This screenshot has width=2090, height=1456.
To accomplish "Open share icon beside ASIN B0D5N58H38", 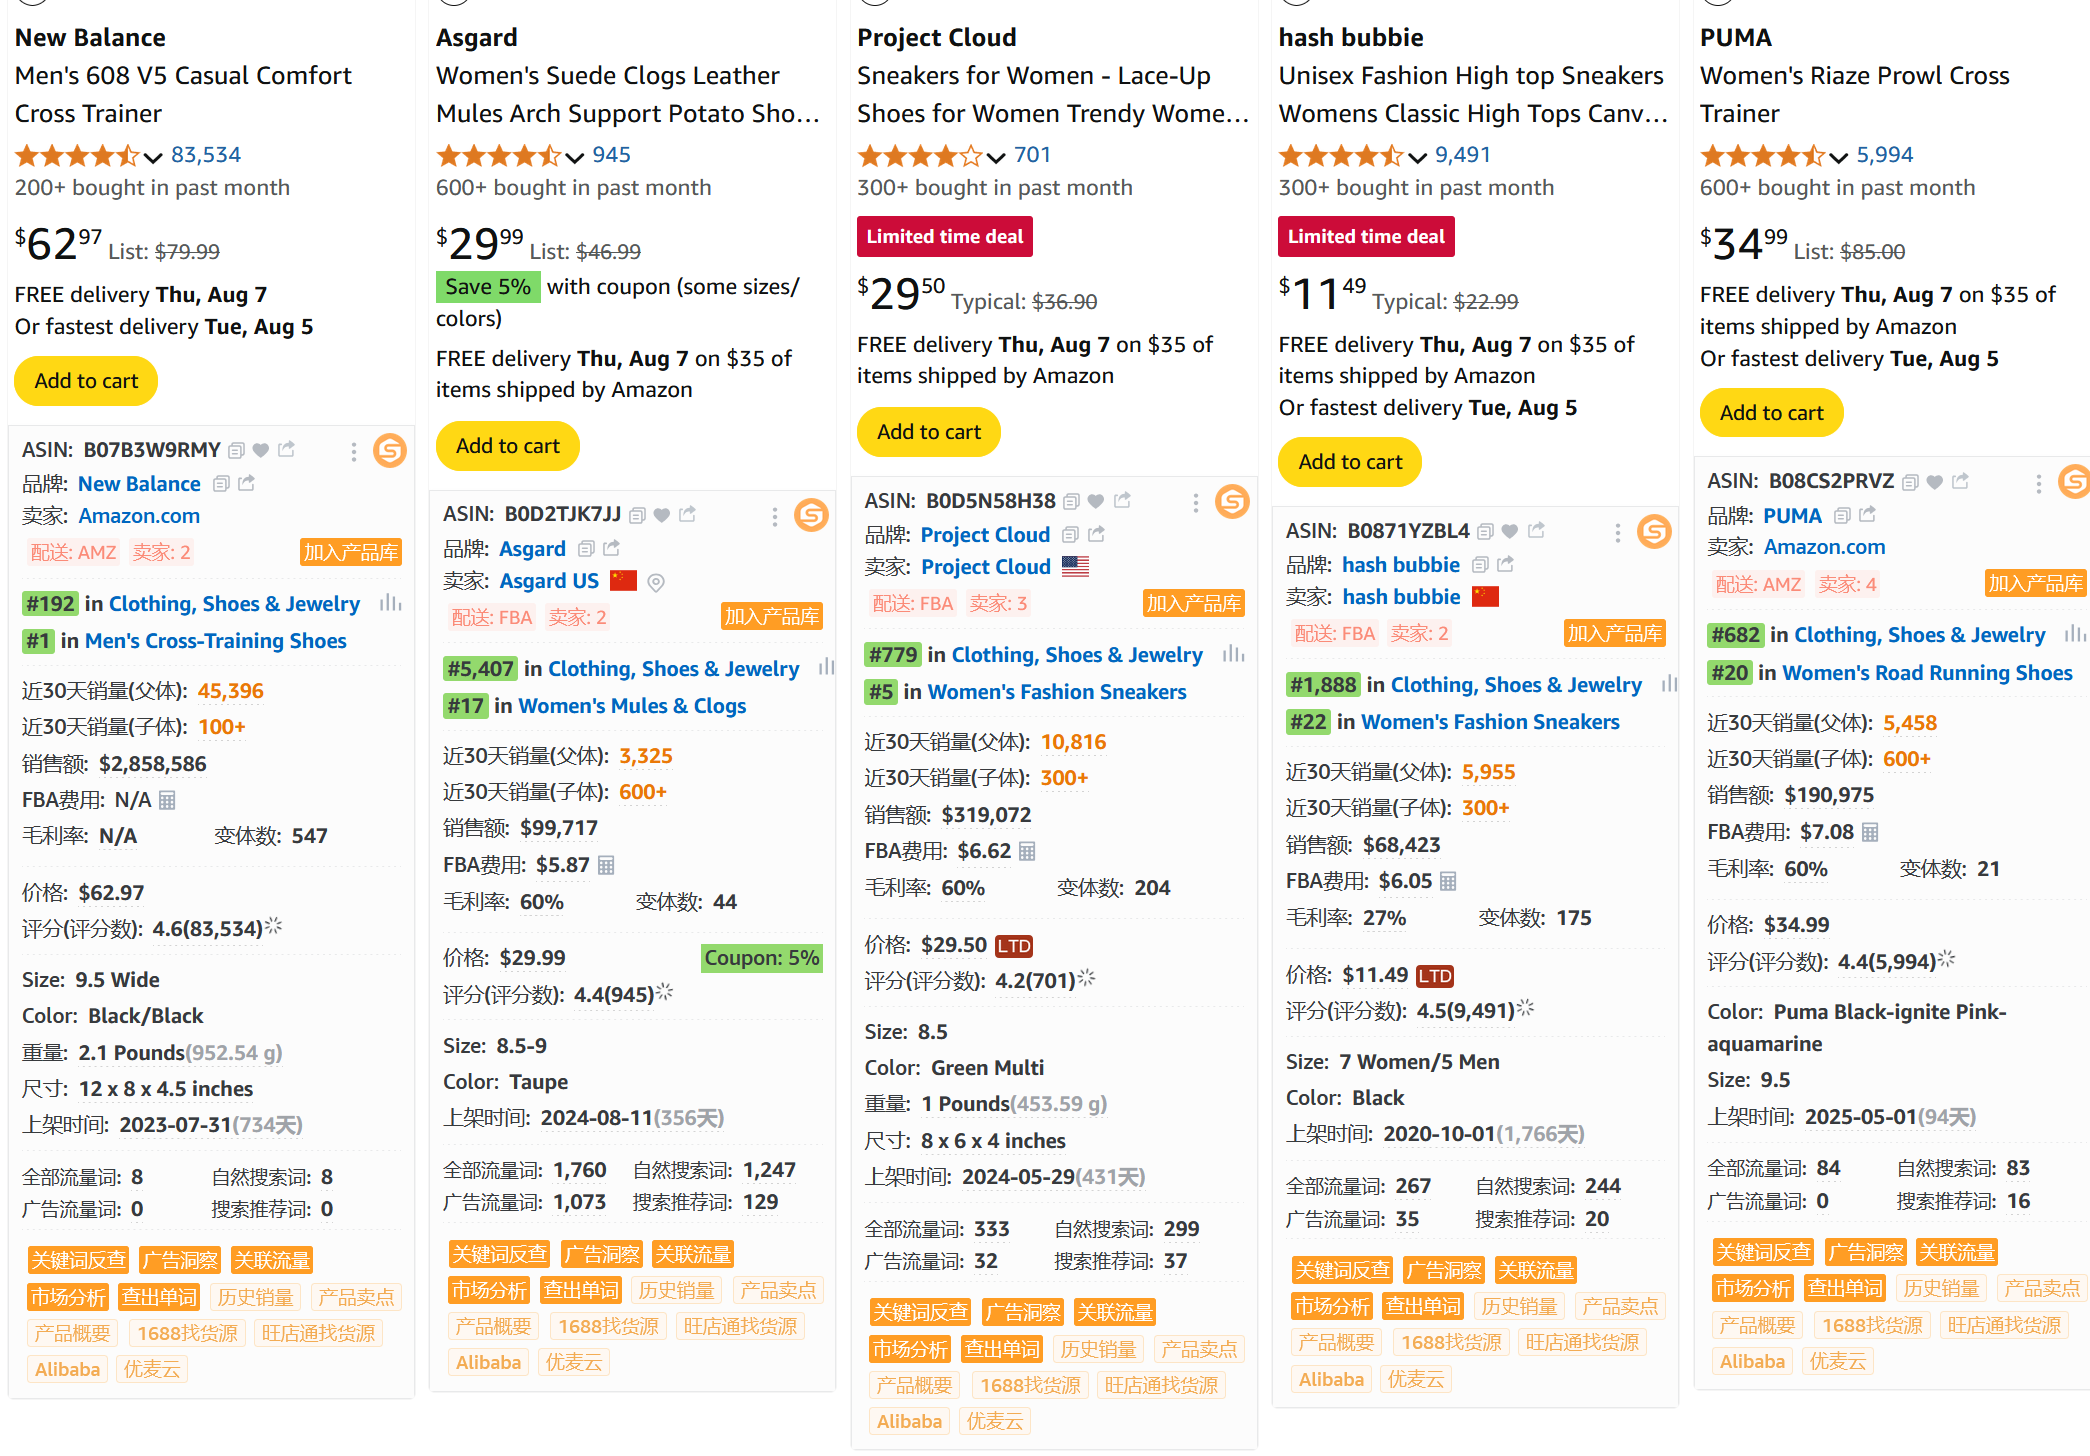I will tap(1123, 500).
